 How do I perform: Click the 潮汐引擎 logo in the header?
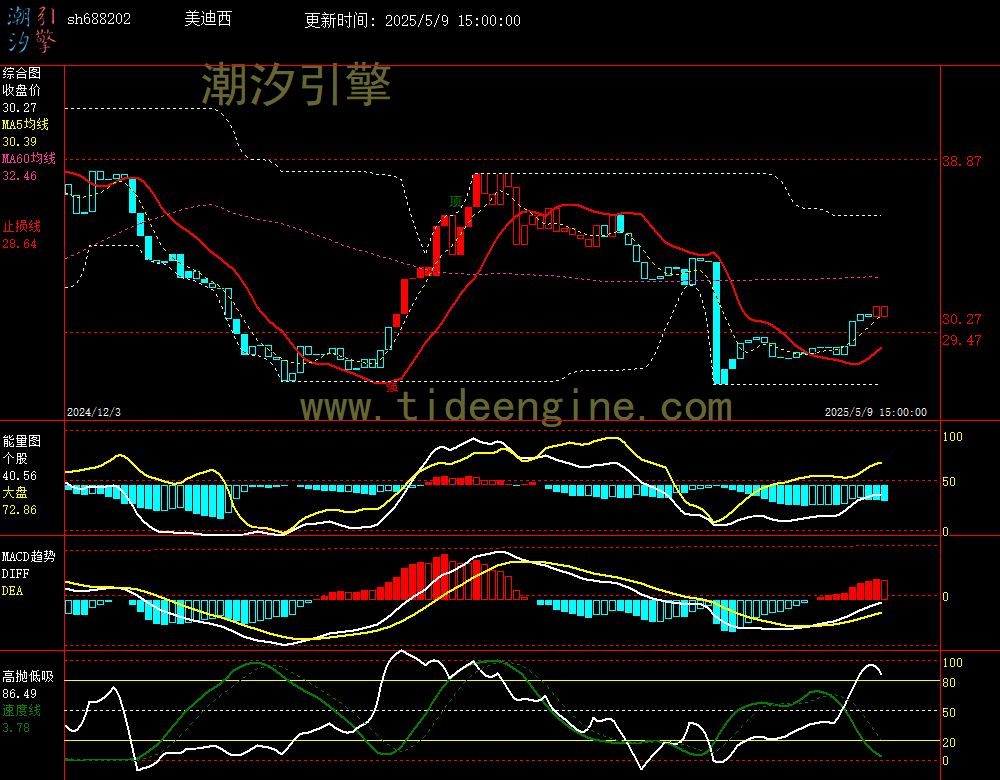point(31,29)
